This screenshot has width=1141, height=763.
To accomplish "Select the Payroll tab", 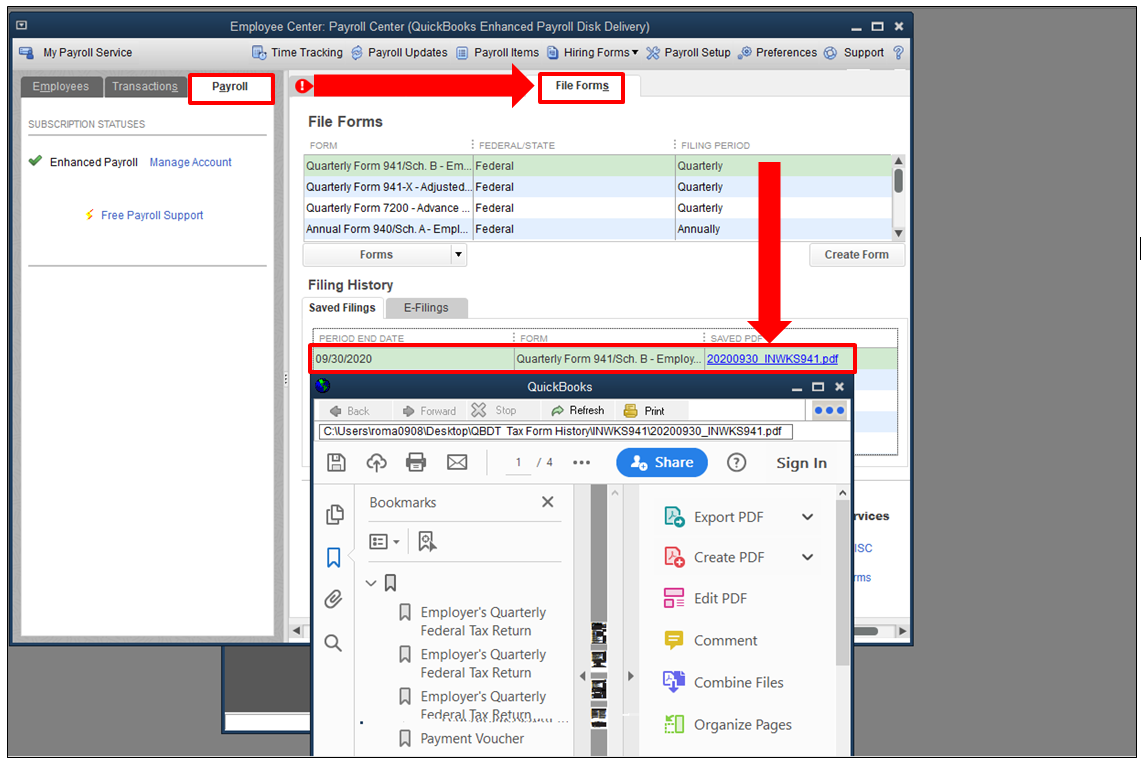I will pos(231,88).
